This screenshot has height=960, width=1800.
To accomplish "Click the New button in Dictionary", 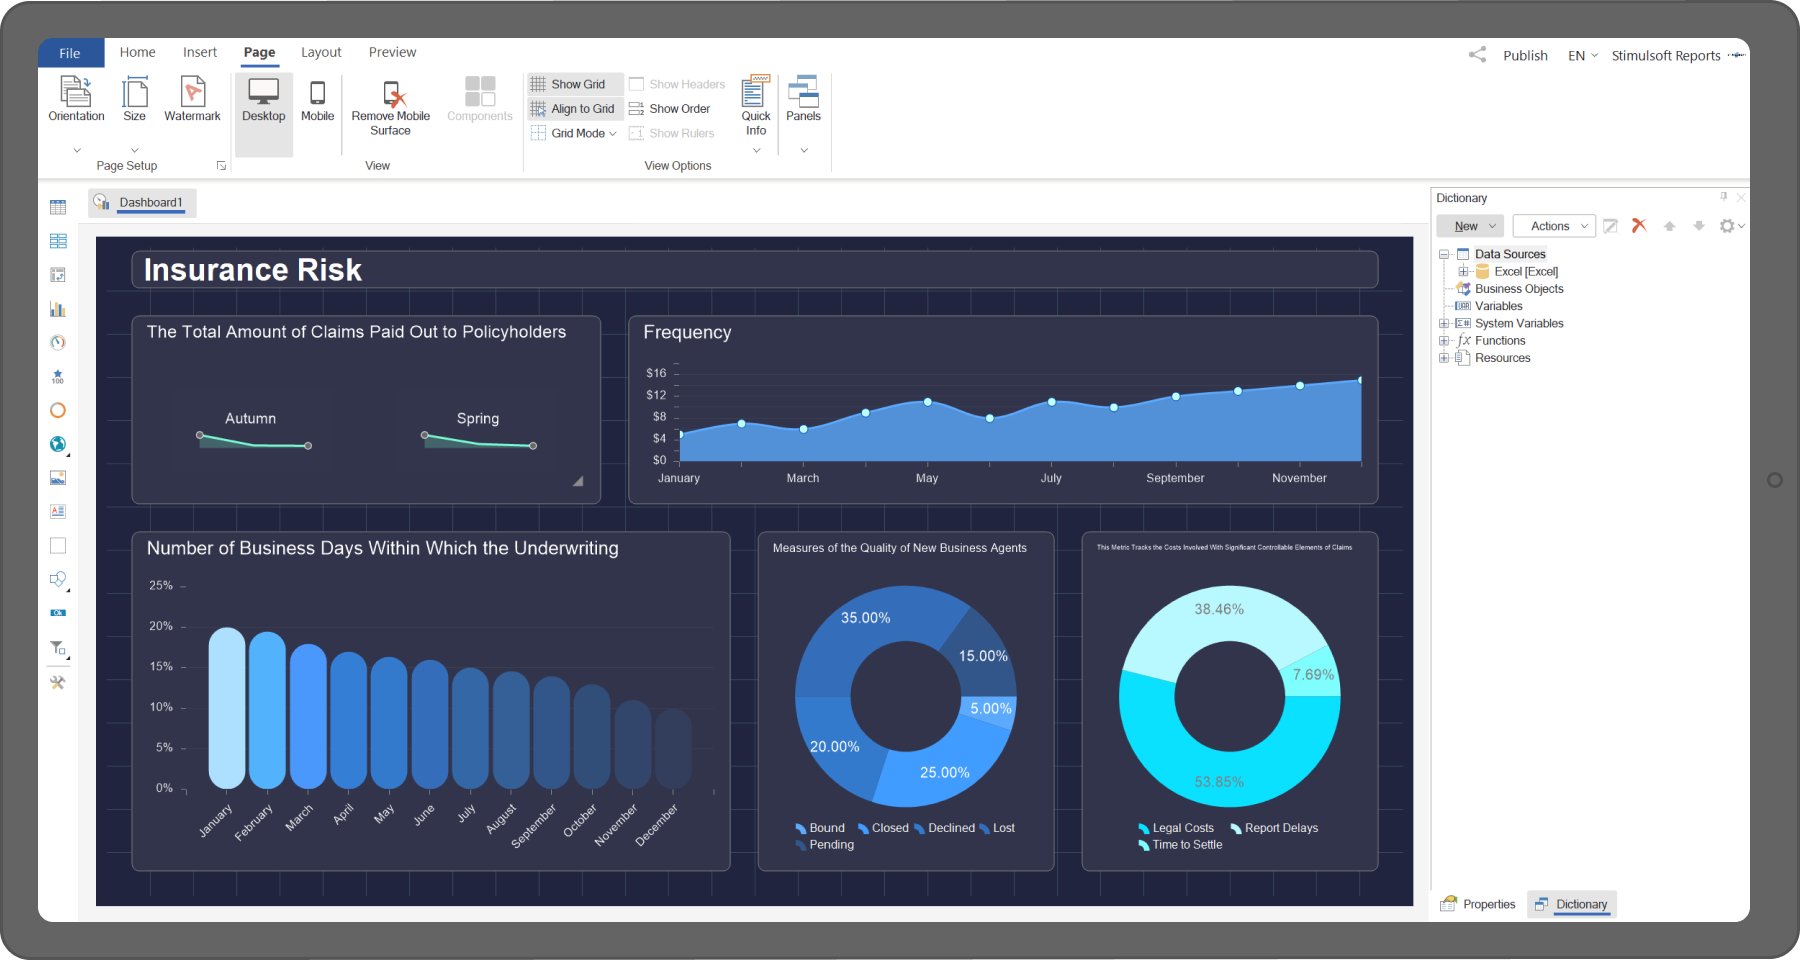I will point(1469,226).
